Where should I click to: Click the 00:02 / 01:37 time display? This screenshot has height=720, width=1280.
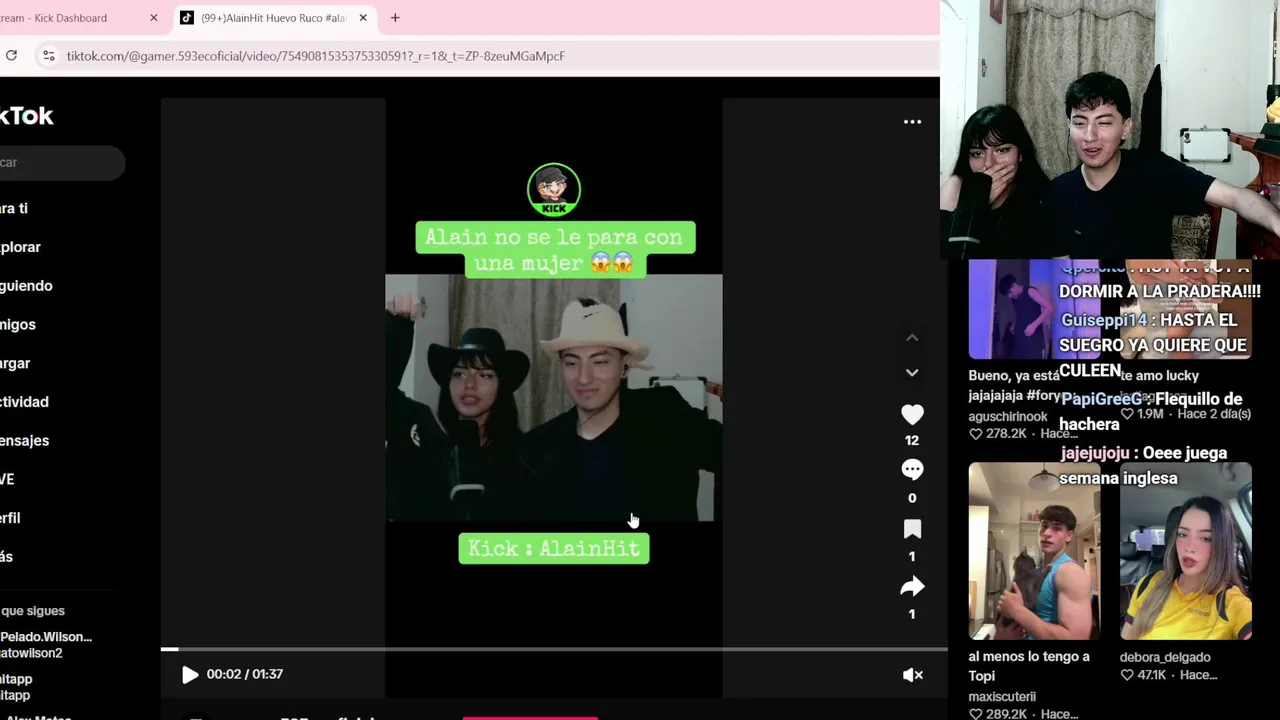(245, 674)
